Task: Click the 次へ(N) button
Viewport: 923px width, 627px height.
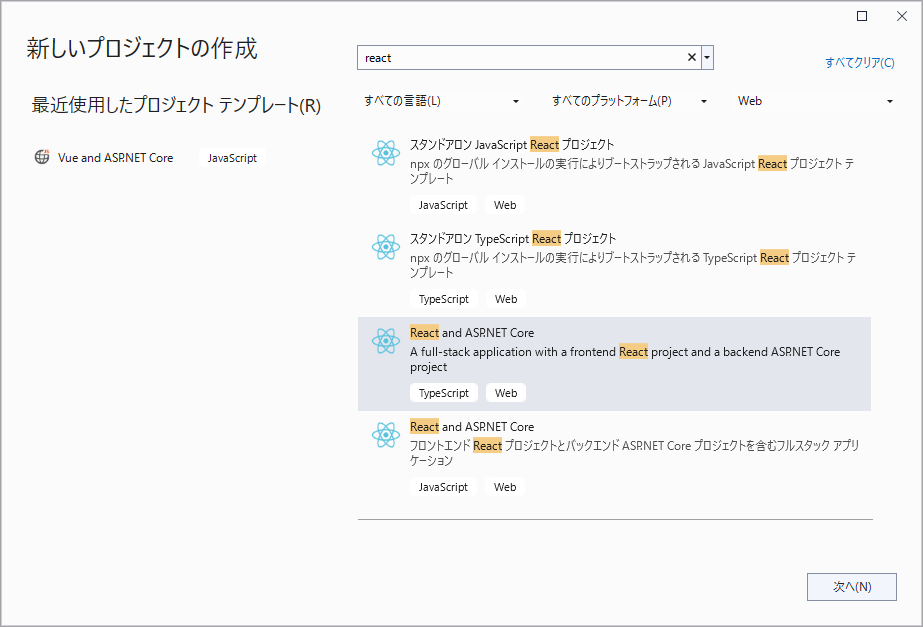Action: coord(852,587)
